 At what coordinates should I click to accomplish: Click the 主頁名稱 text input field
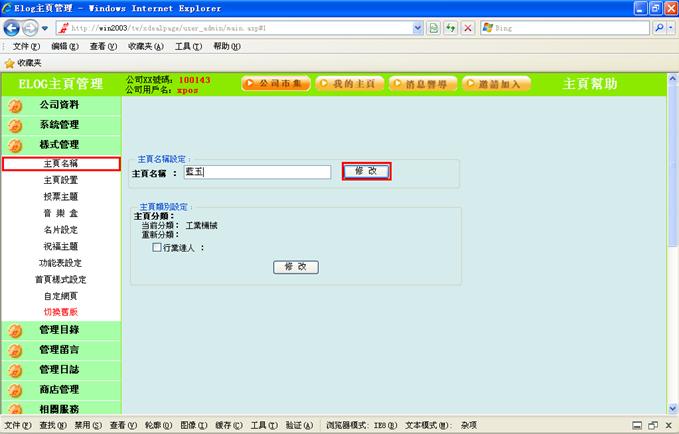[256, 172]
